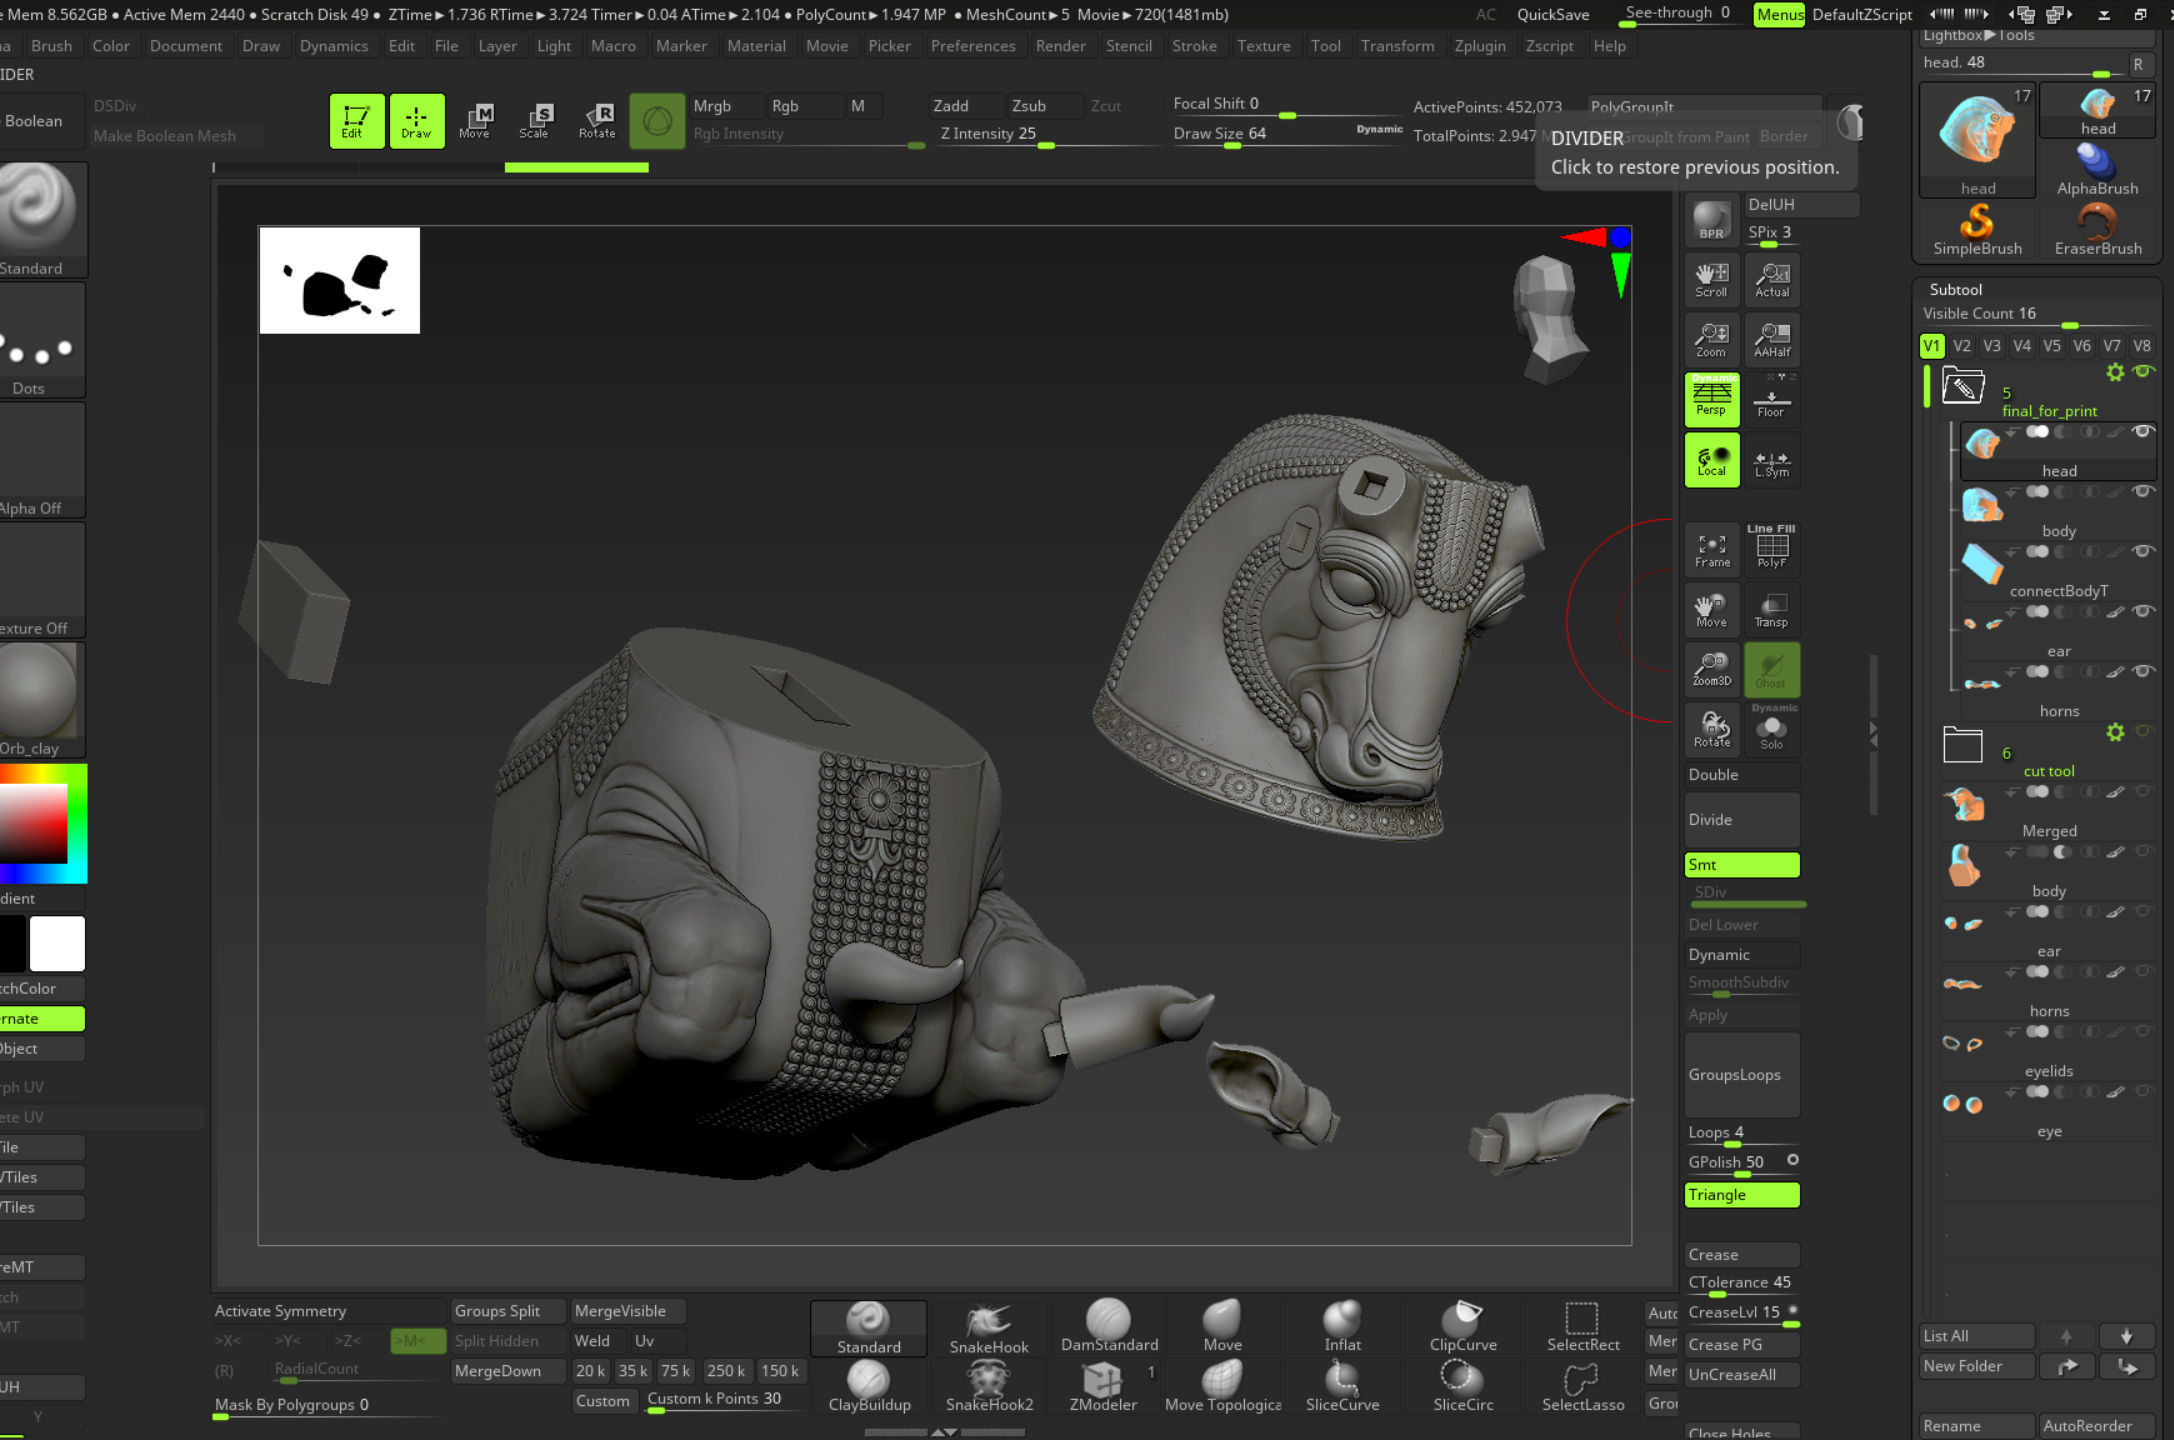The image size is (2174, 1440).
Task: Switch to the Rotate gizmo tool
Action: 597,121
